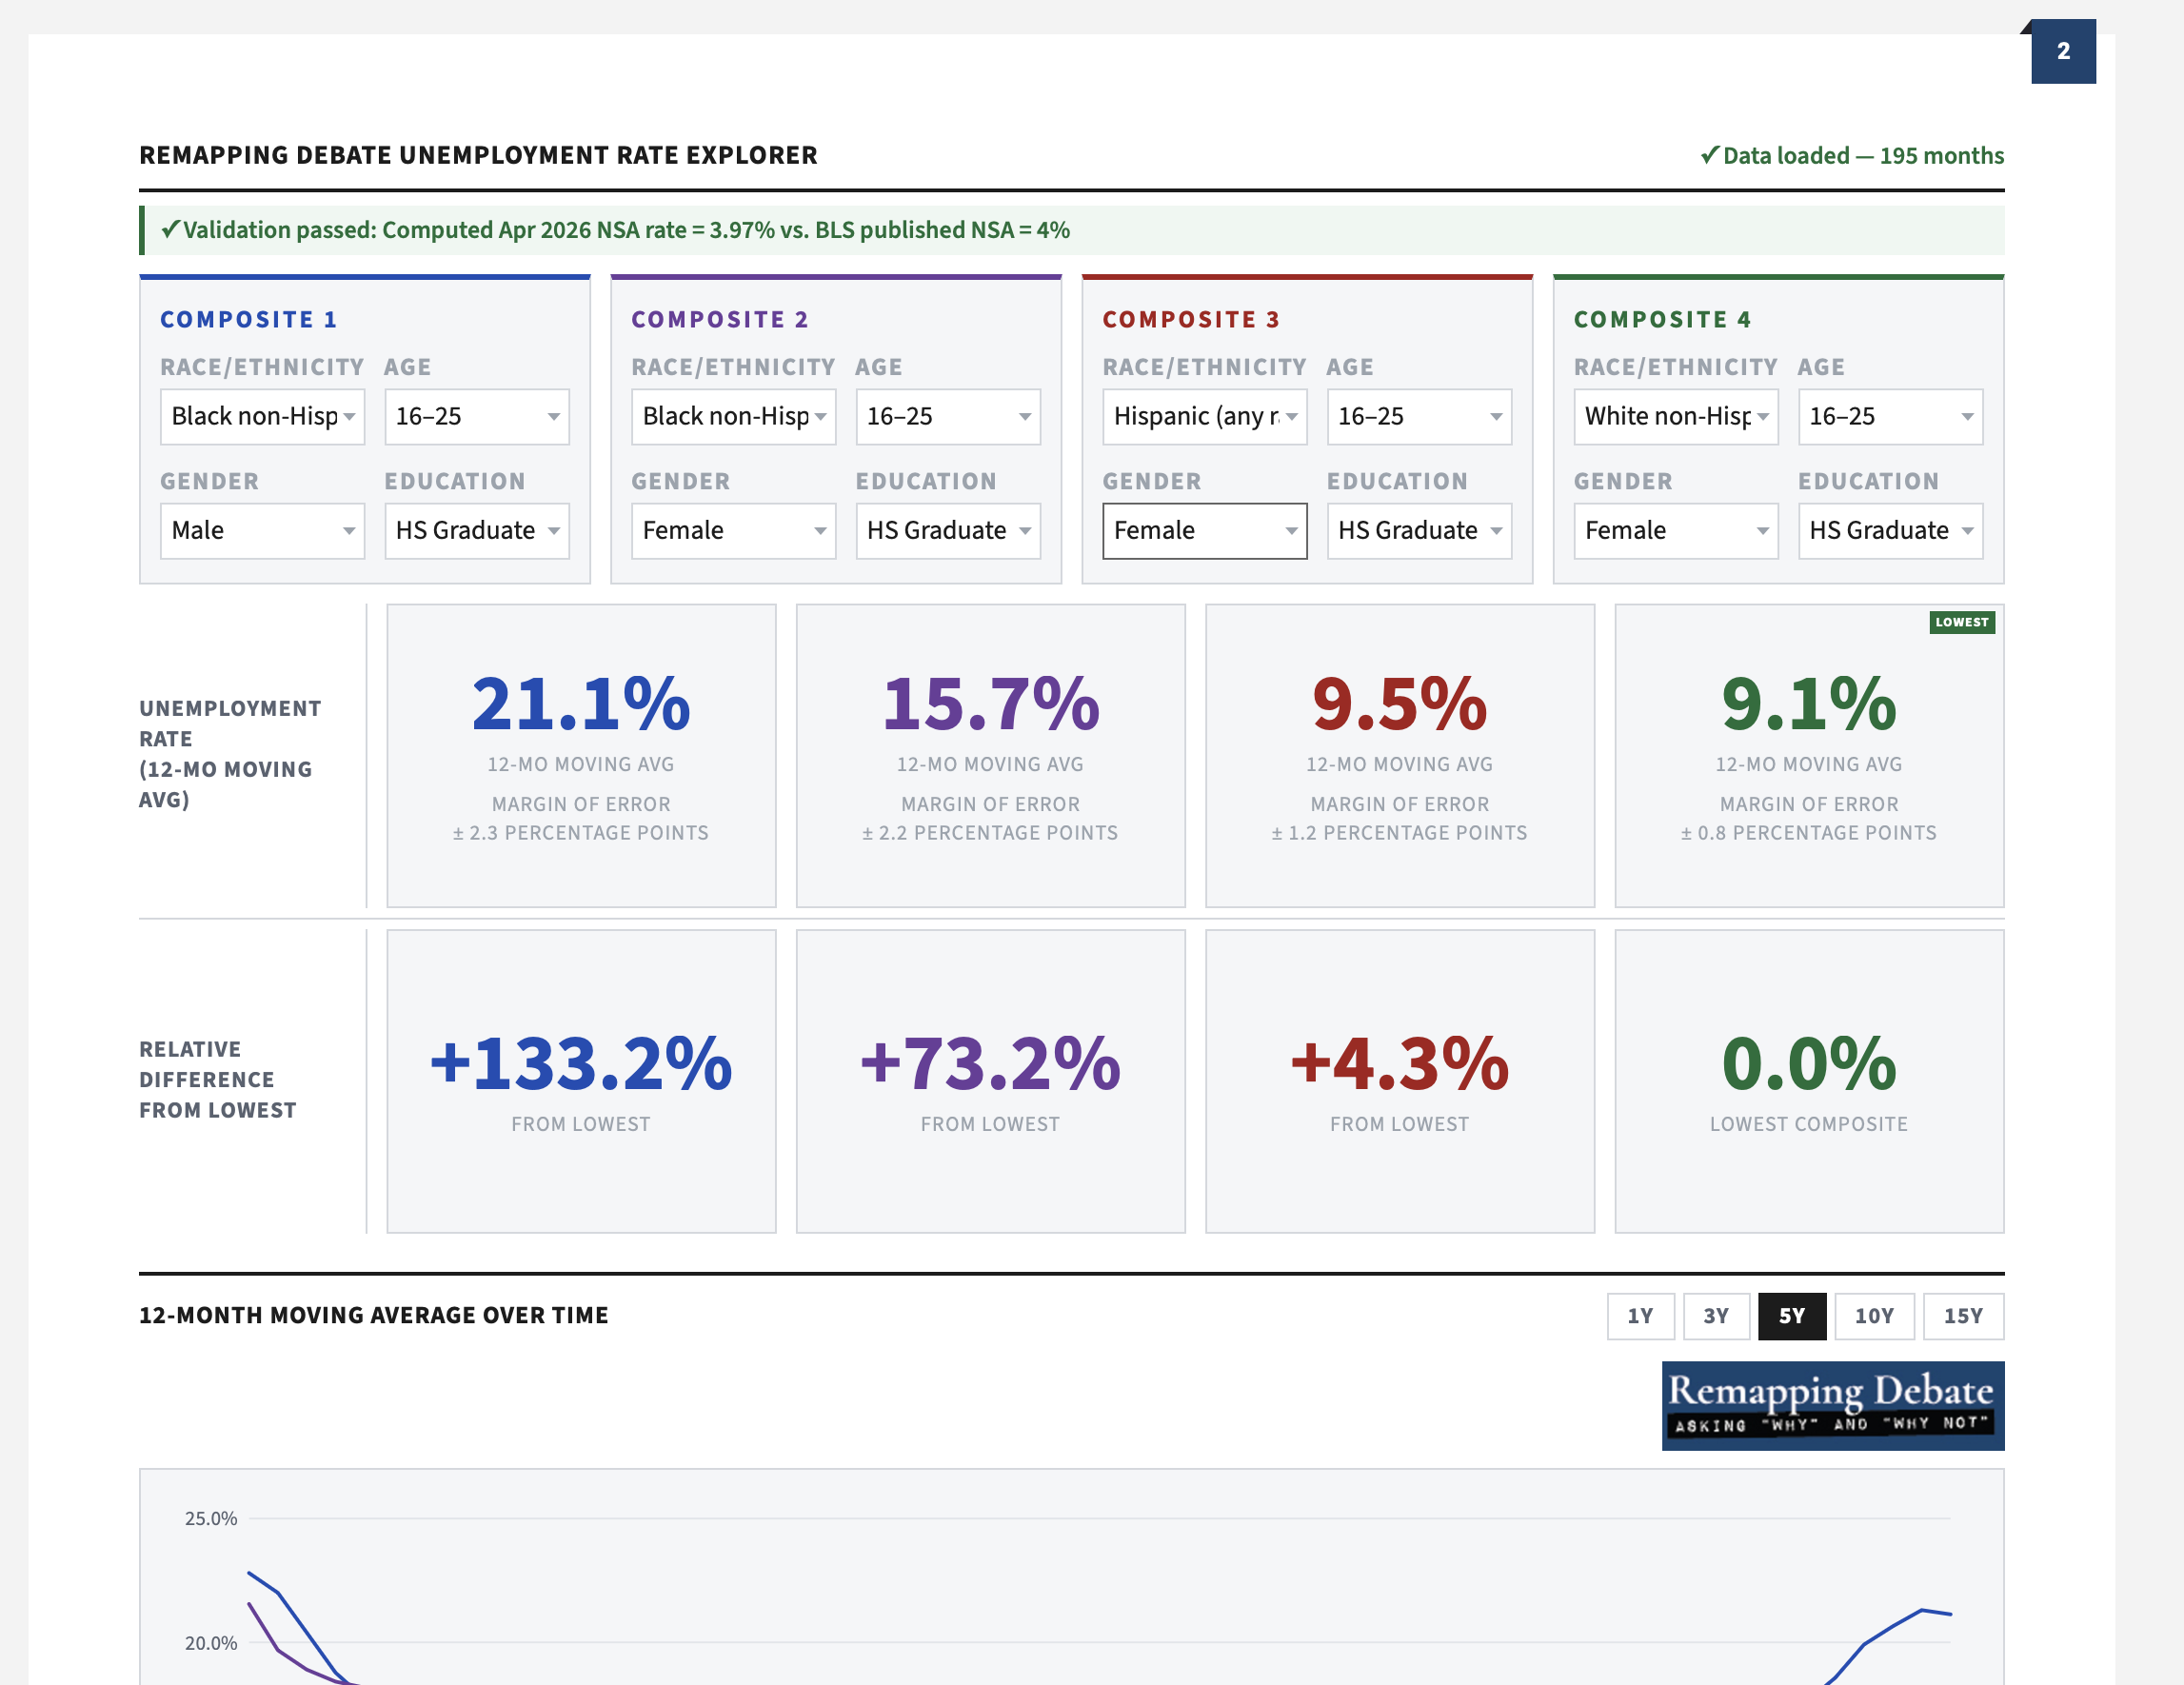Open Composite 4 Gender dropdown
The image size is (2184, 1685).
[x=1676, y=530]
